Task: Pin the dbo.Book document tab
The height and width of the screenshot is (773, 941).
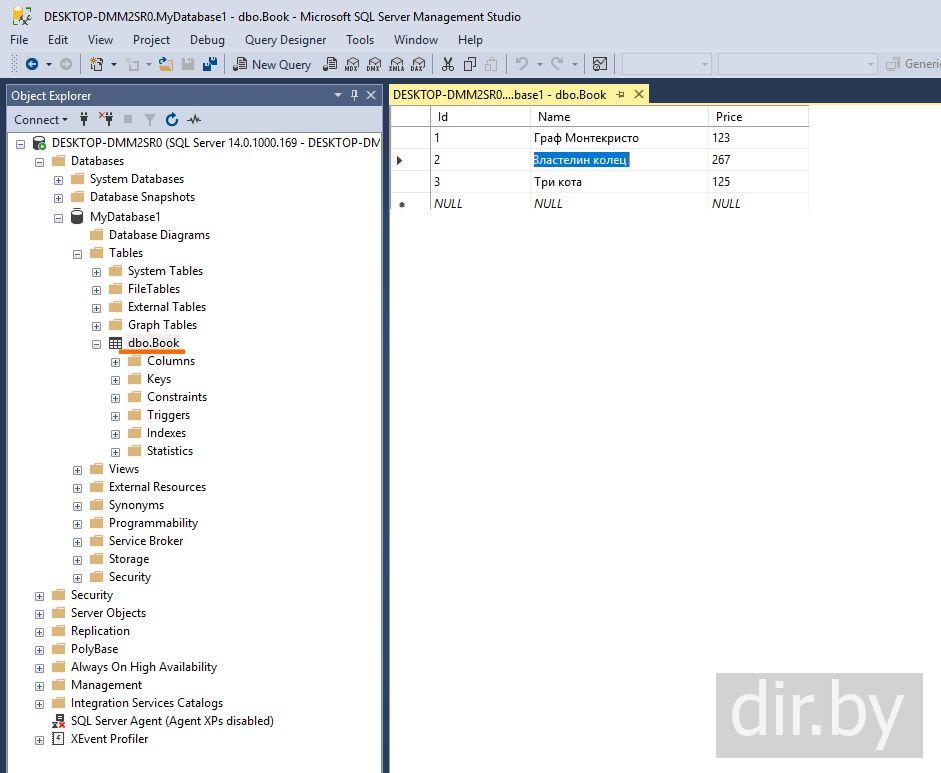Action: 620,95
